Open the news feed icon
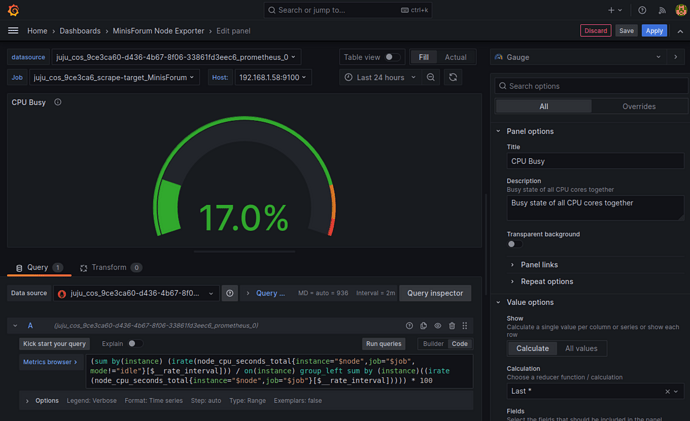This screenshot has width=690, height=421. [x=662, y=10]
